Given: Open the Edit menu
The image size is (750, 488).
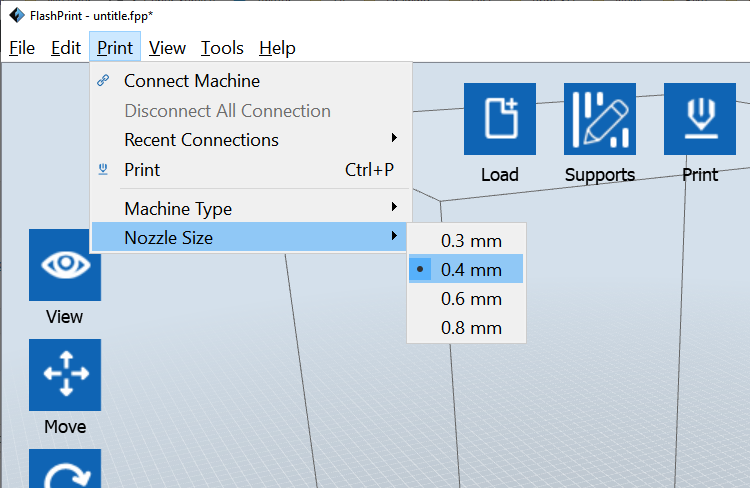Looking at the screenshot, I should pyautogui.click(x=66, y=48).
